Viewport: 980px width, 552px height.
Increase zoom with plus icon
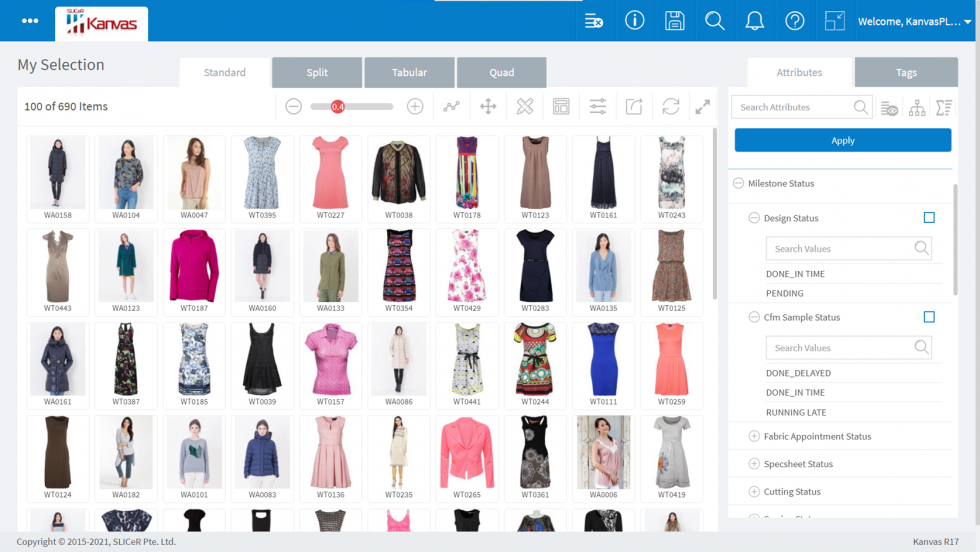pyautogui.click(x=415, y=106)
